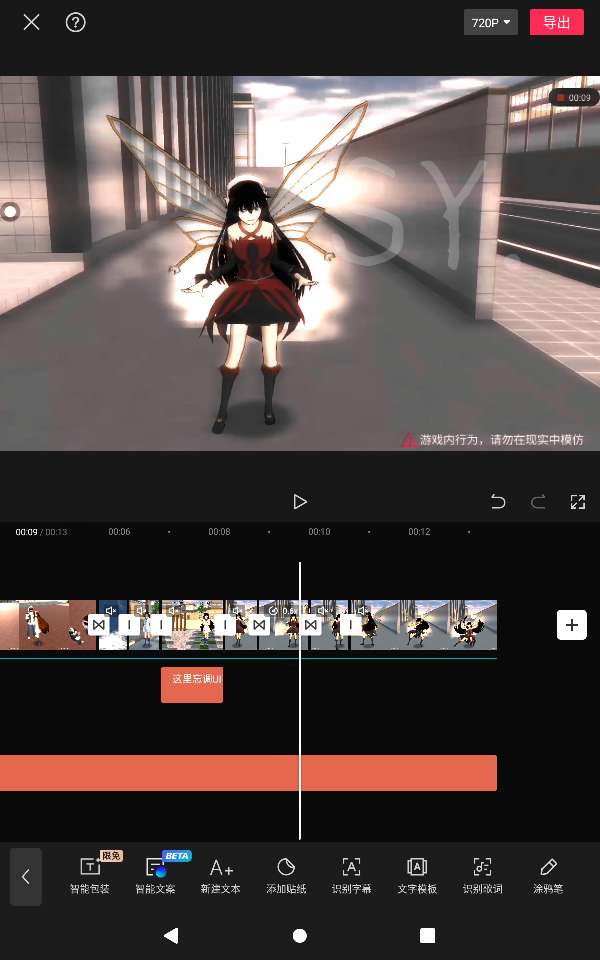Open the help question-mark icon
600x960 pixels.
tap(75, 23)
